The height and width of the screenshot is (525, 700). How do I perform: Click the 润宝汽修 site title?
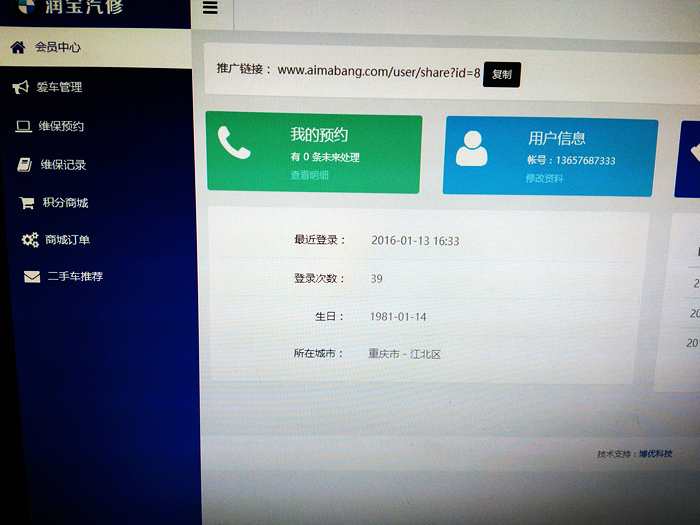84,7
